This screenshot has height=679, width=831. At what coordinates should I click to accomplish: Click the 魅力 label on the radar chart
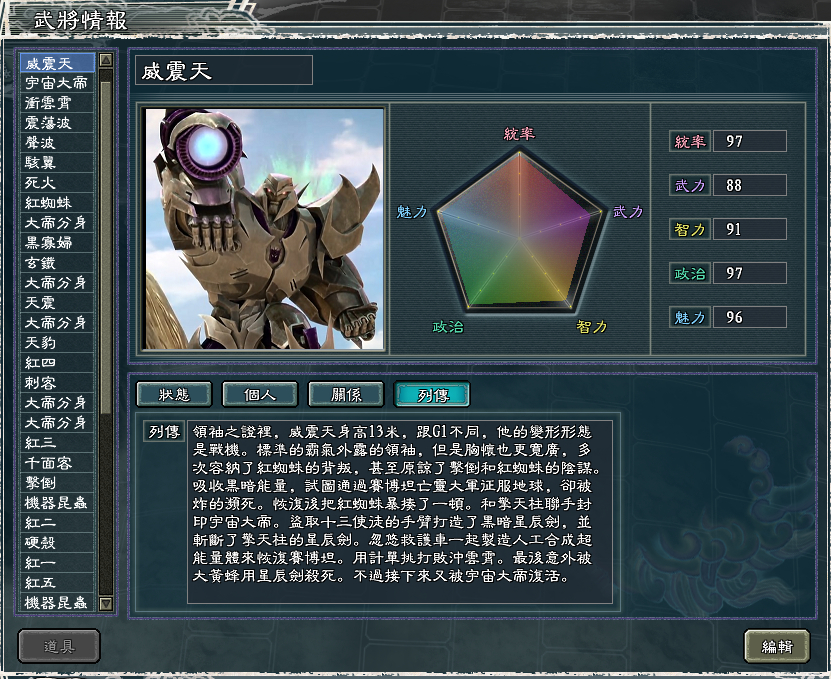point(412,212)
